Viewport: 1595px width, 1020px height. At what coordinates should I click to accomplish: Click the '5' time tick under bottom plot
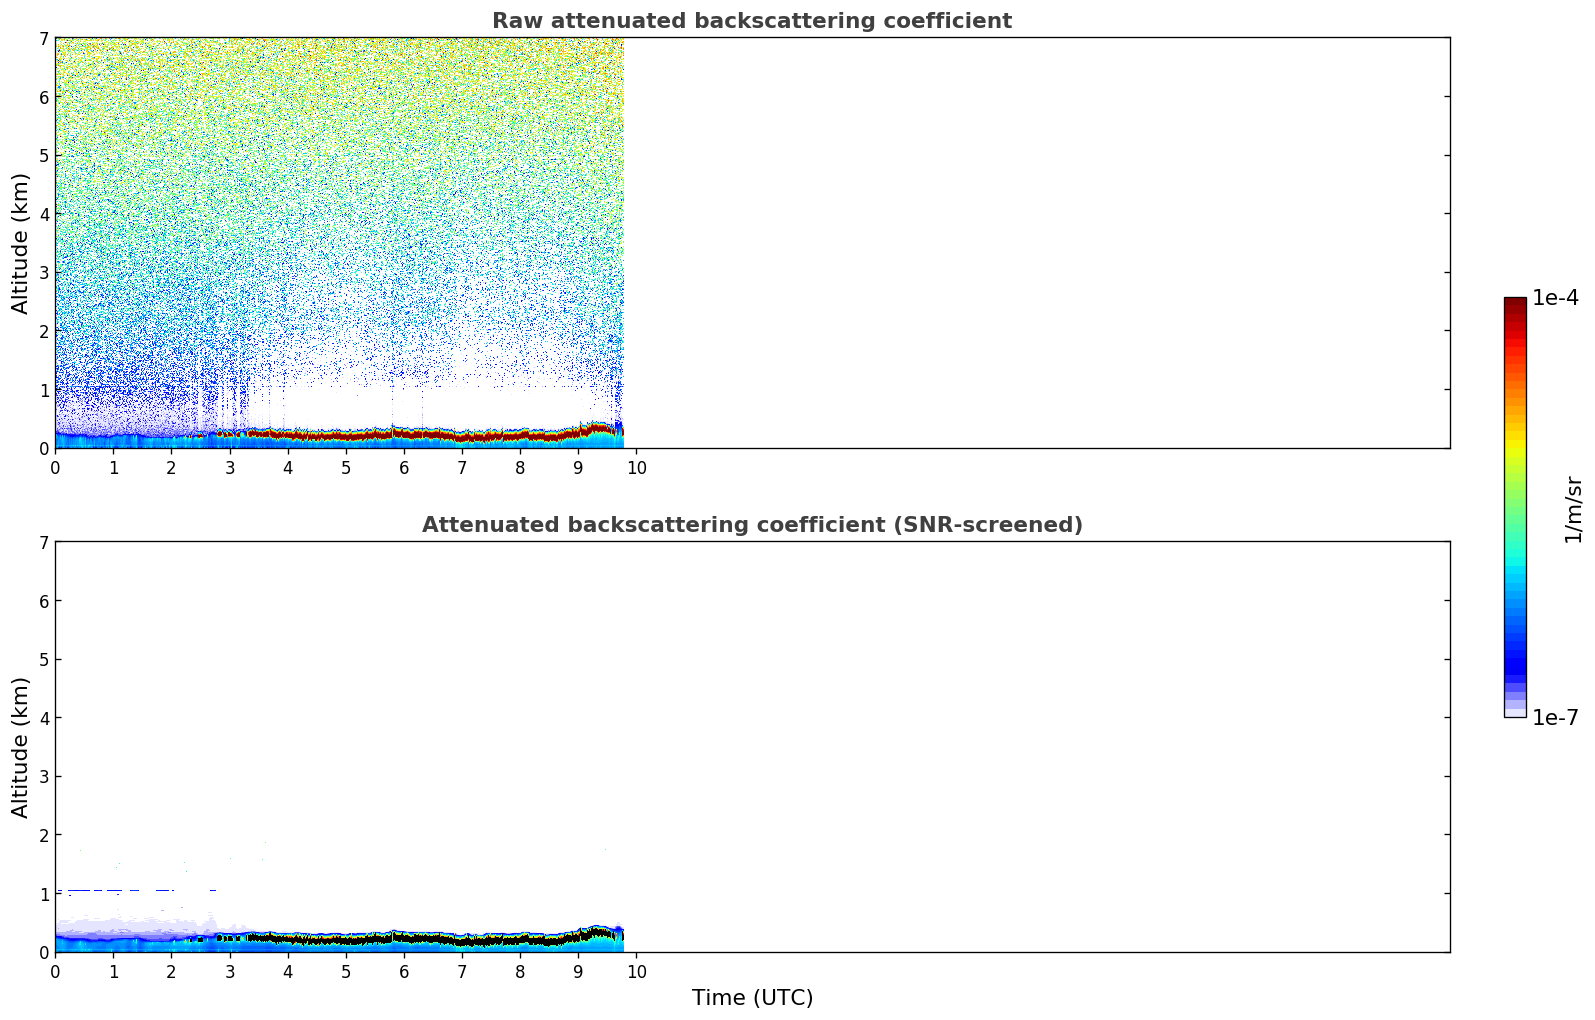point(346,972)
